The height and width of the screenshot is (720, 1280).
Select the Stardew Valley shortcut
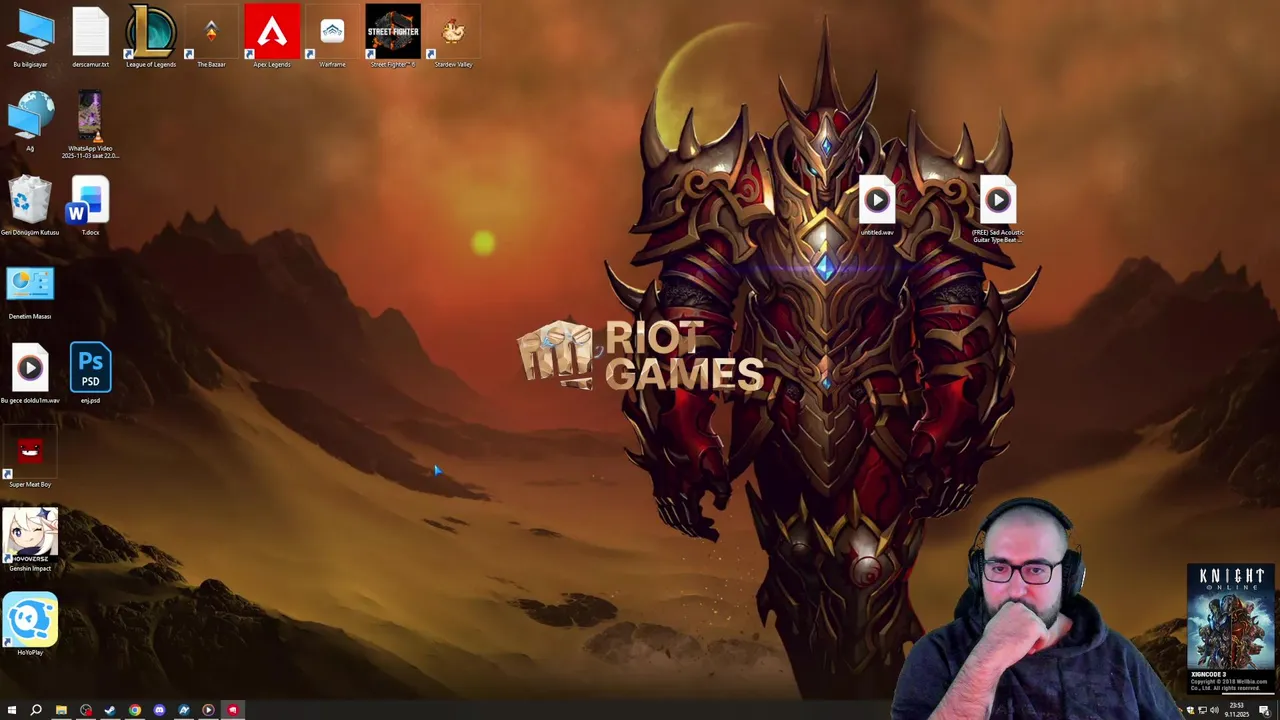tap(453, 38)
